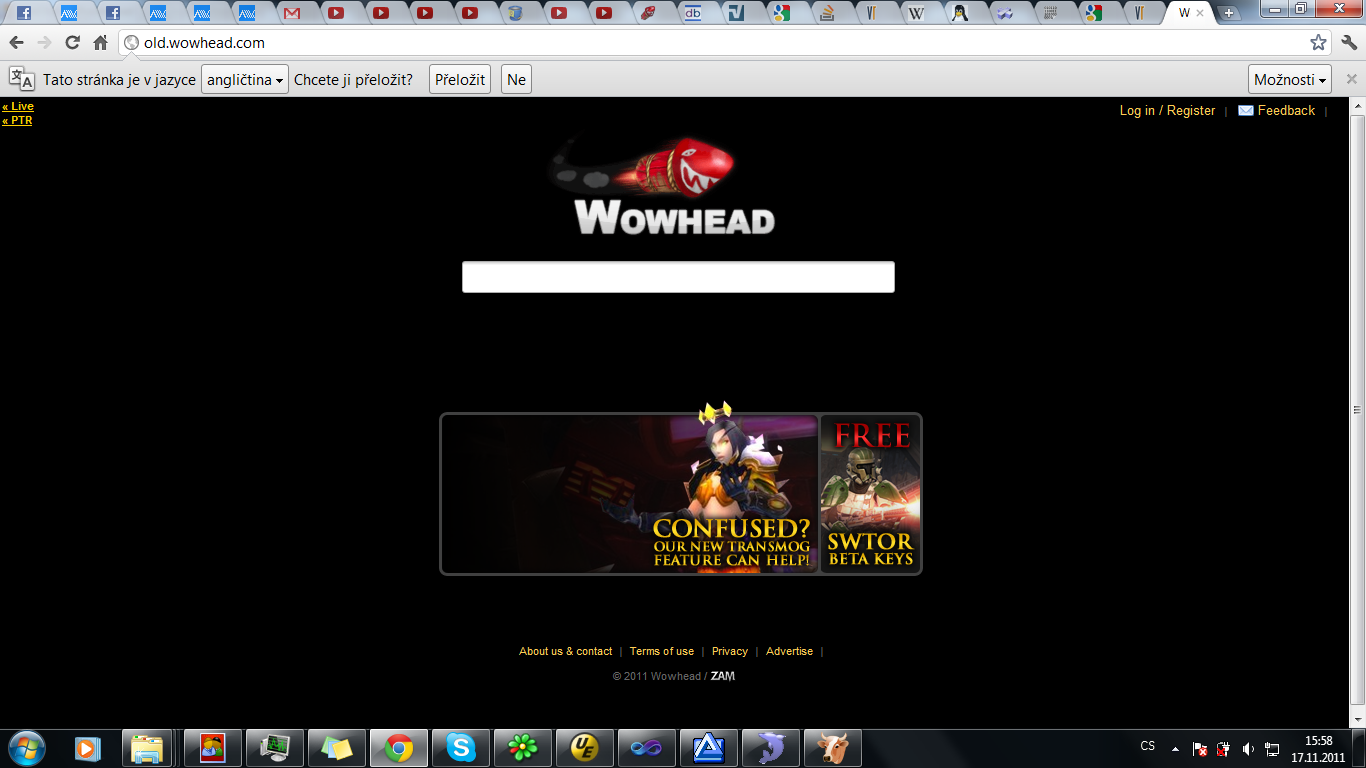1366x768 pixels.
Task: Open the purple infinity icon app
Action: [647, 748]
